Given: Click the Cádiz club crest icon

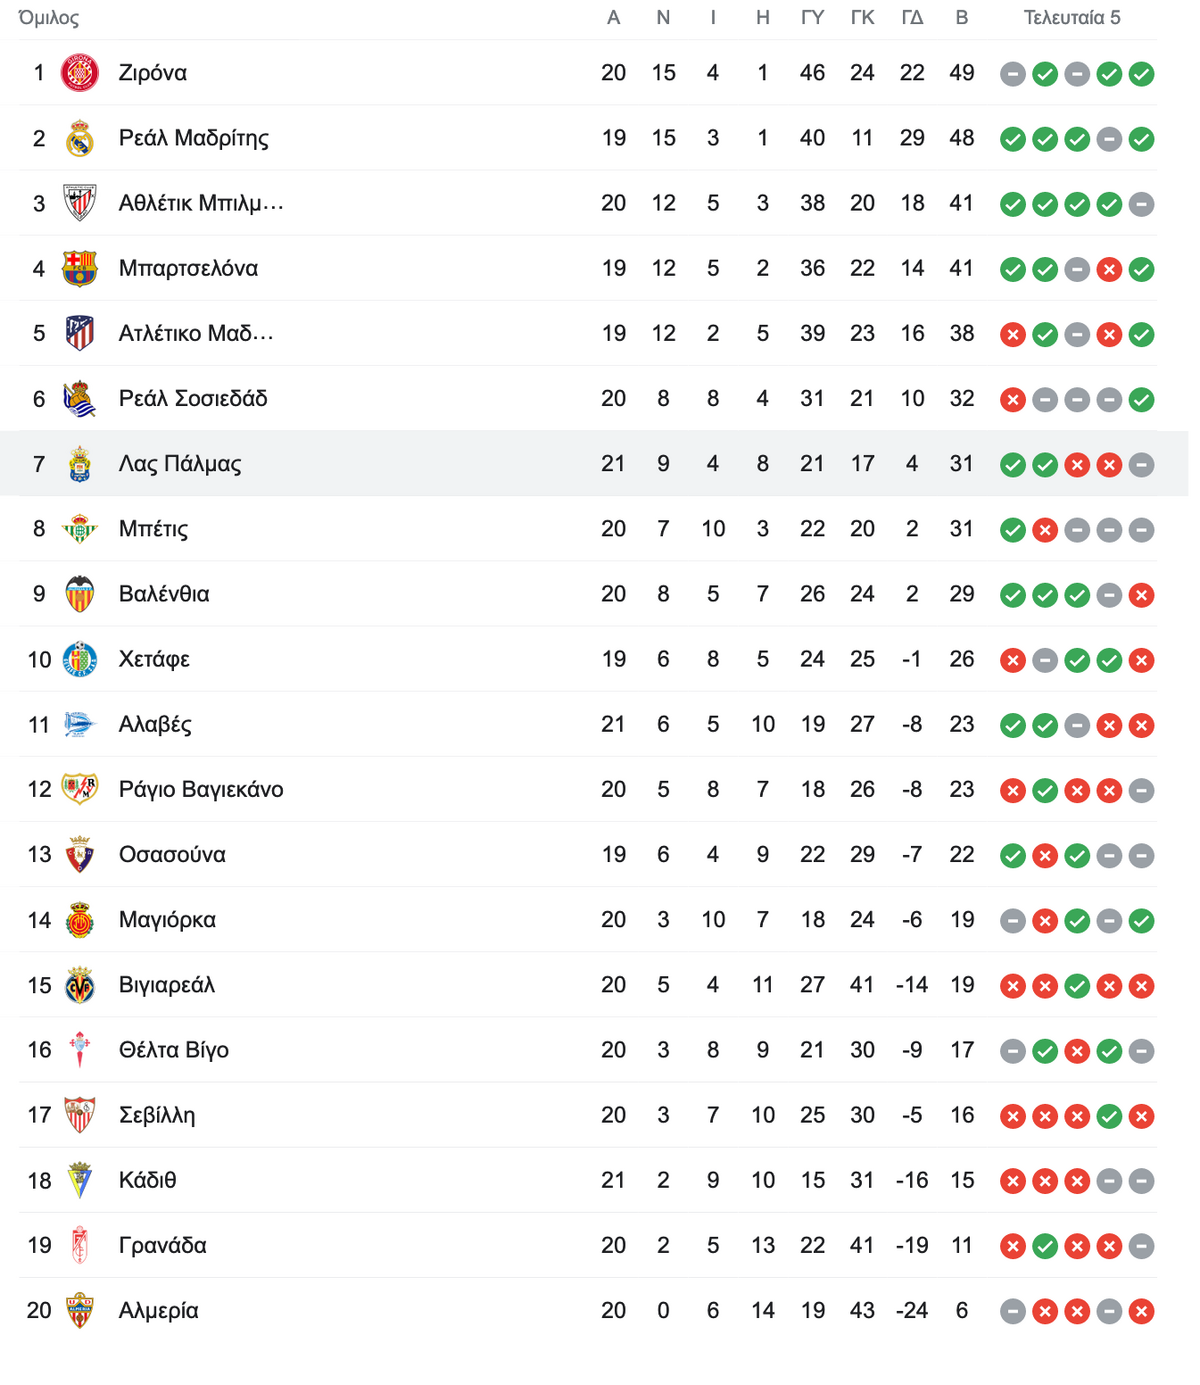Looking at the screenshot, I should 80,1180.
